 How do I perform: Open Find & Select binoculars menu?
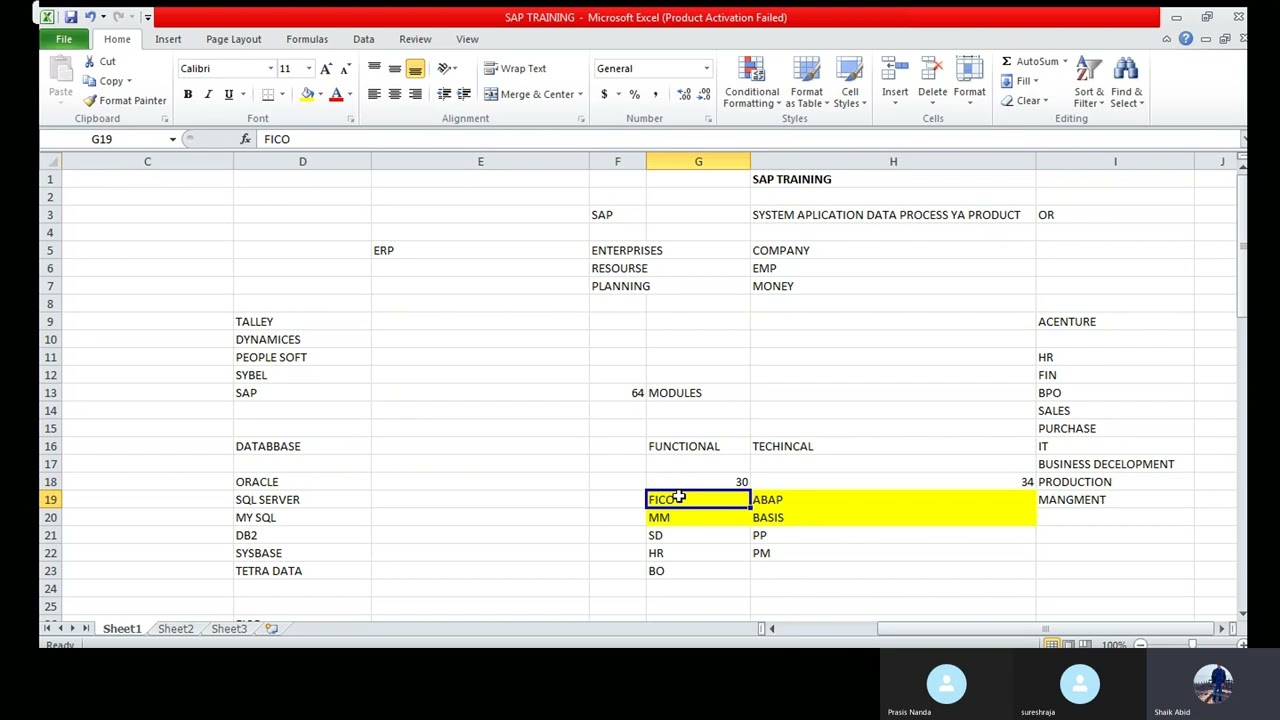[x=1126, y=83]
